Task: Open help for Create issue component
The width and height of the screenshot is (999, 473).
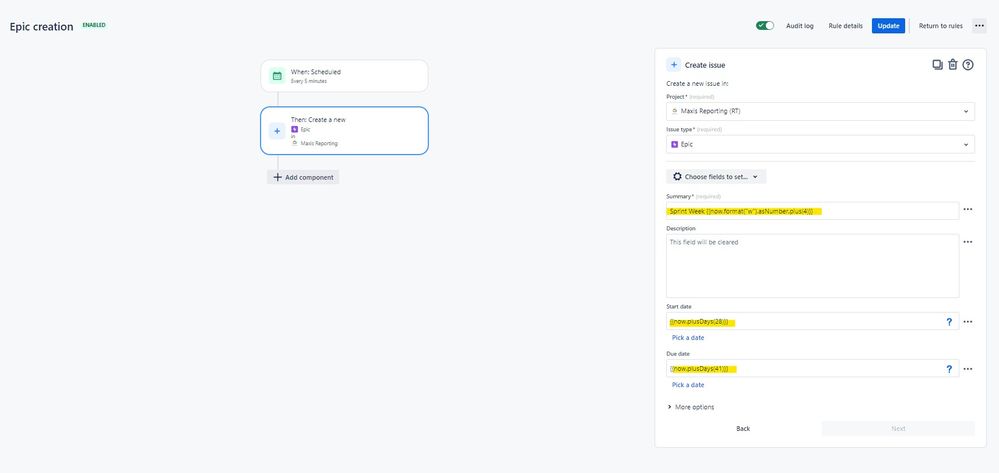Action: tap(968, 64)
